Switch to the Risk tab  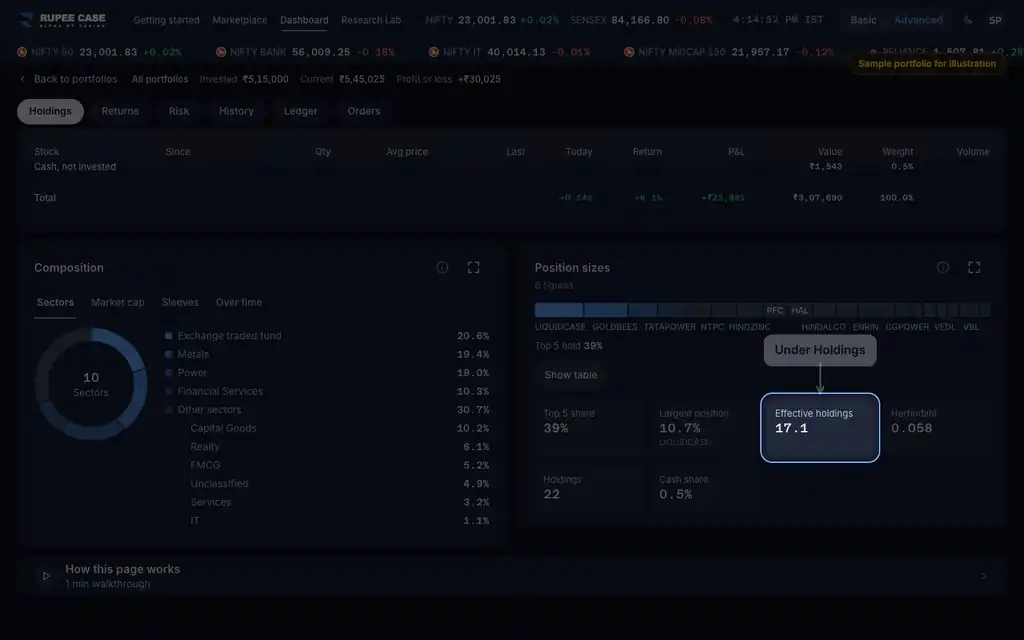tap(179, 111)
